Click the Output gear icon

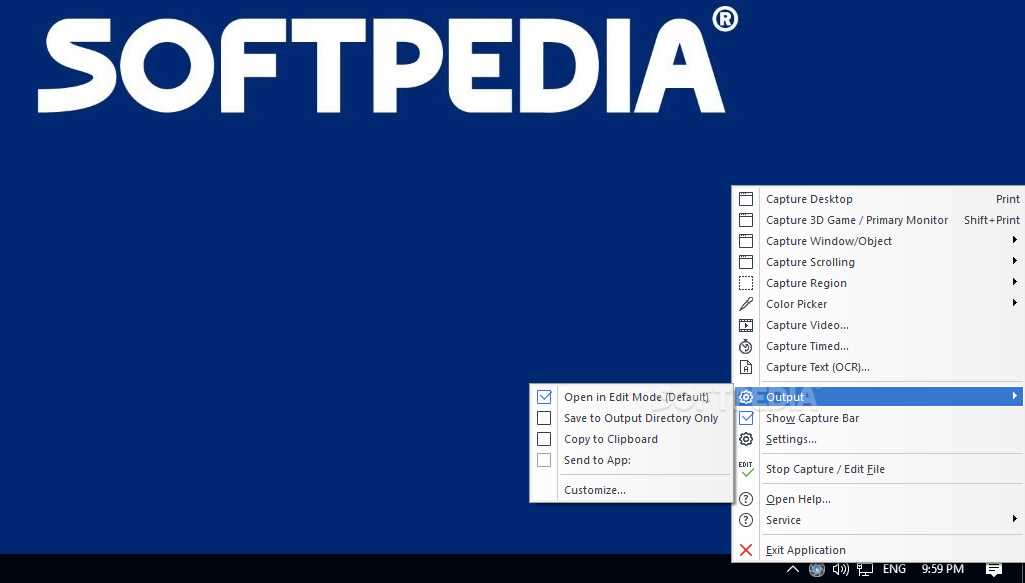click(x=745, y=397)
